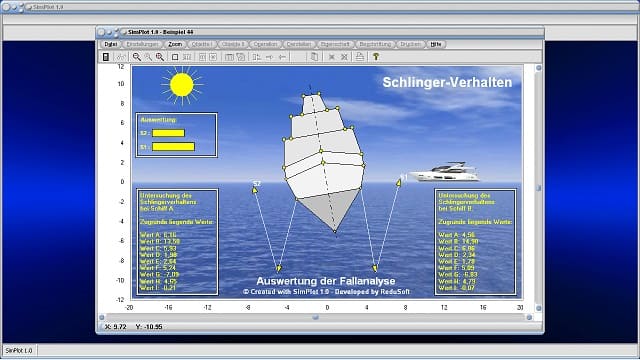Click the first magnifier zoom icon
The width and height of the screenshot is (640, 360).
tap(137, 57)
